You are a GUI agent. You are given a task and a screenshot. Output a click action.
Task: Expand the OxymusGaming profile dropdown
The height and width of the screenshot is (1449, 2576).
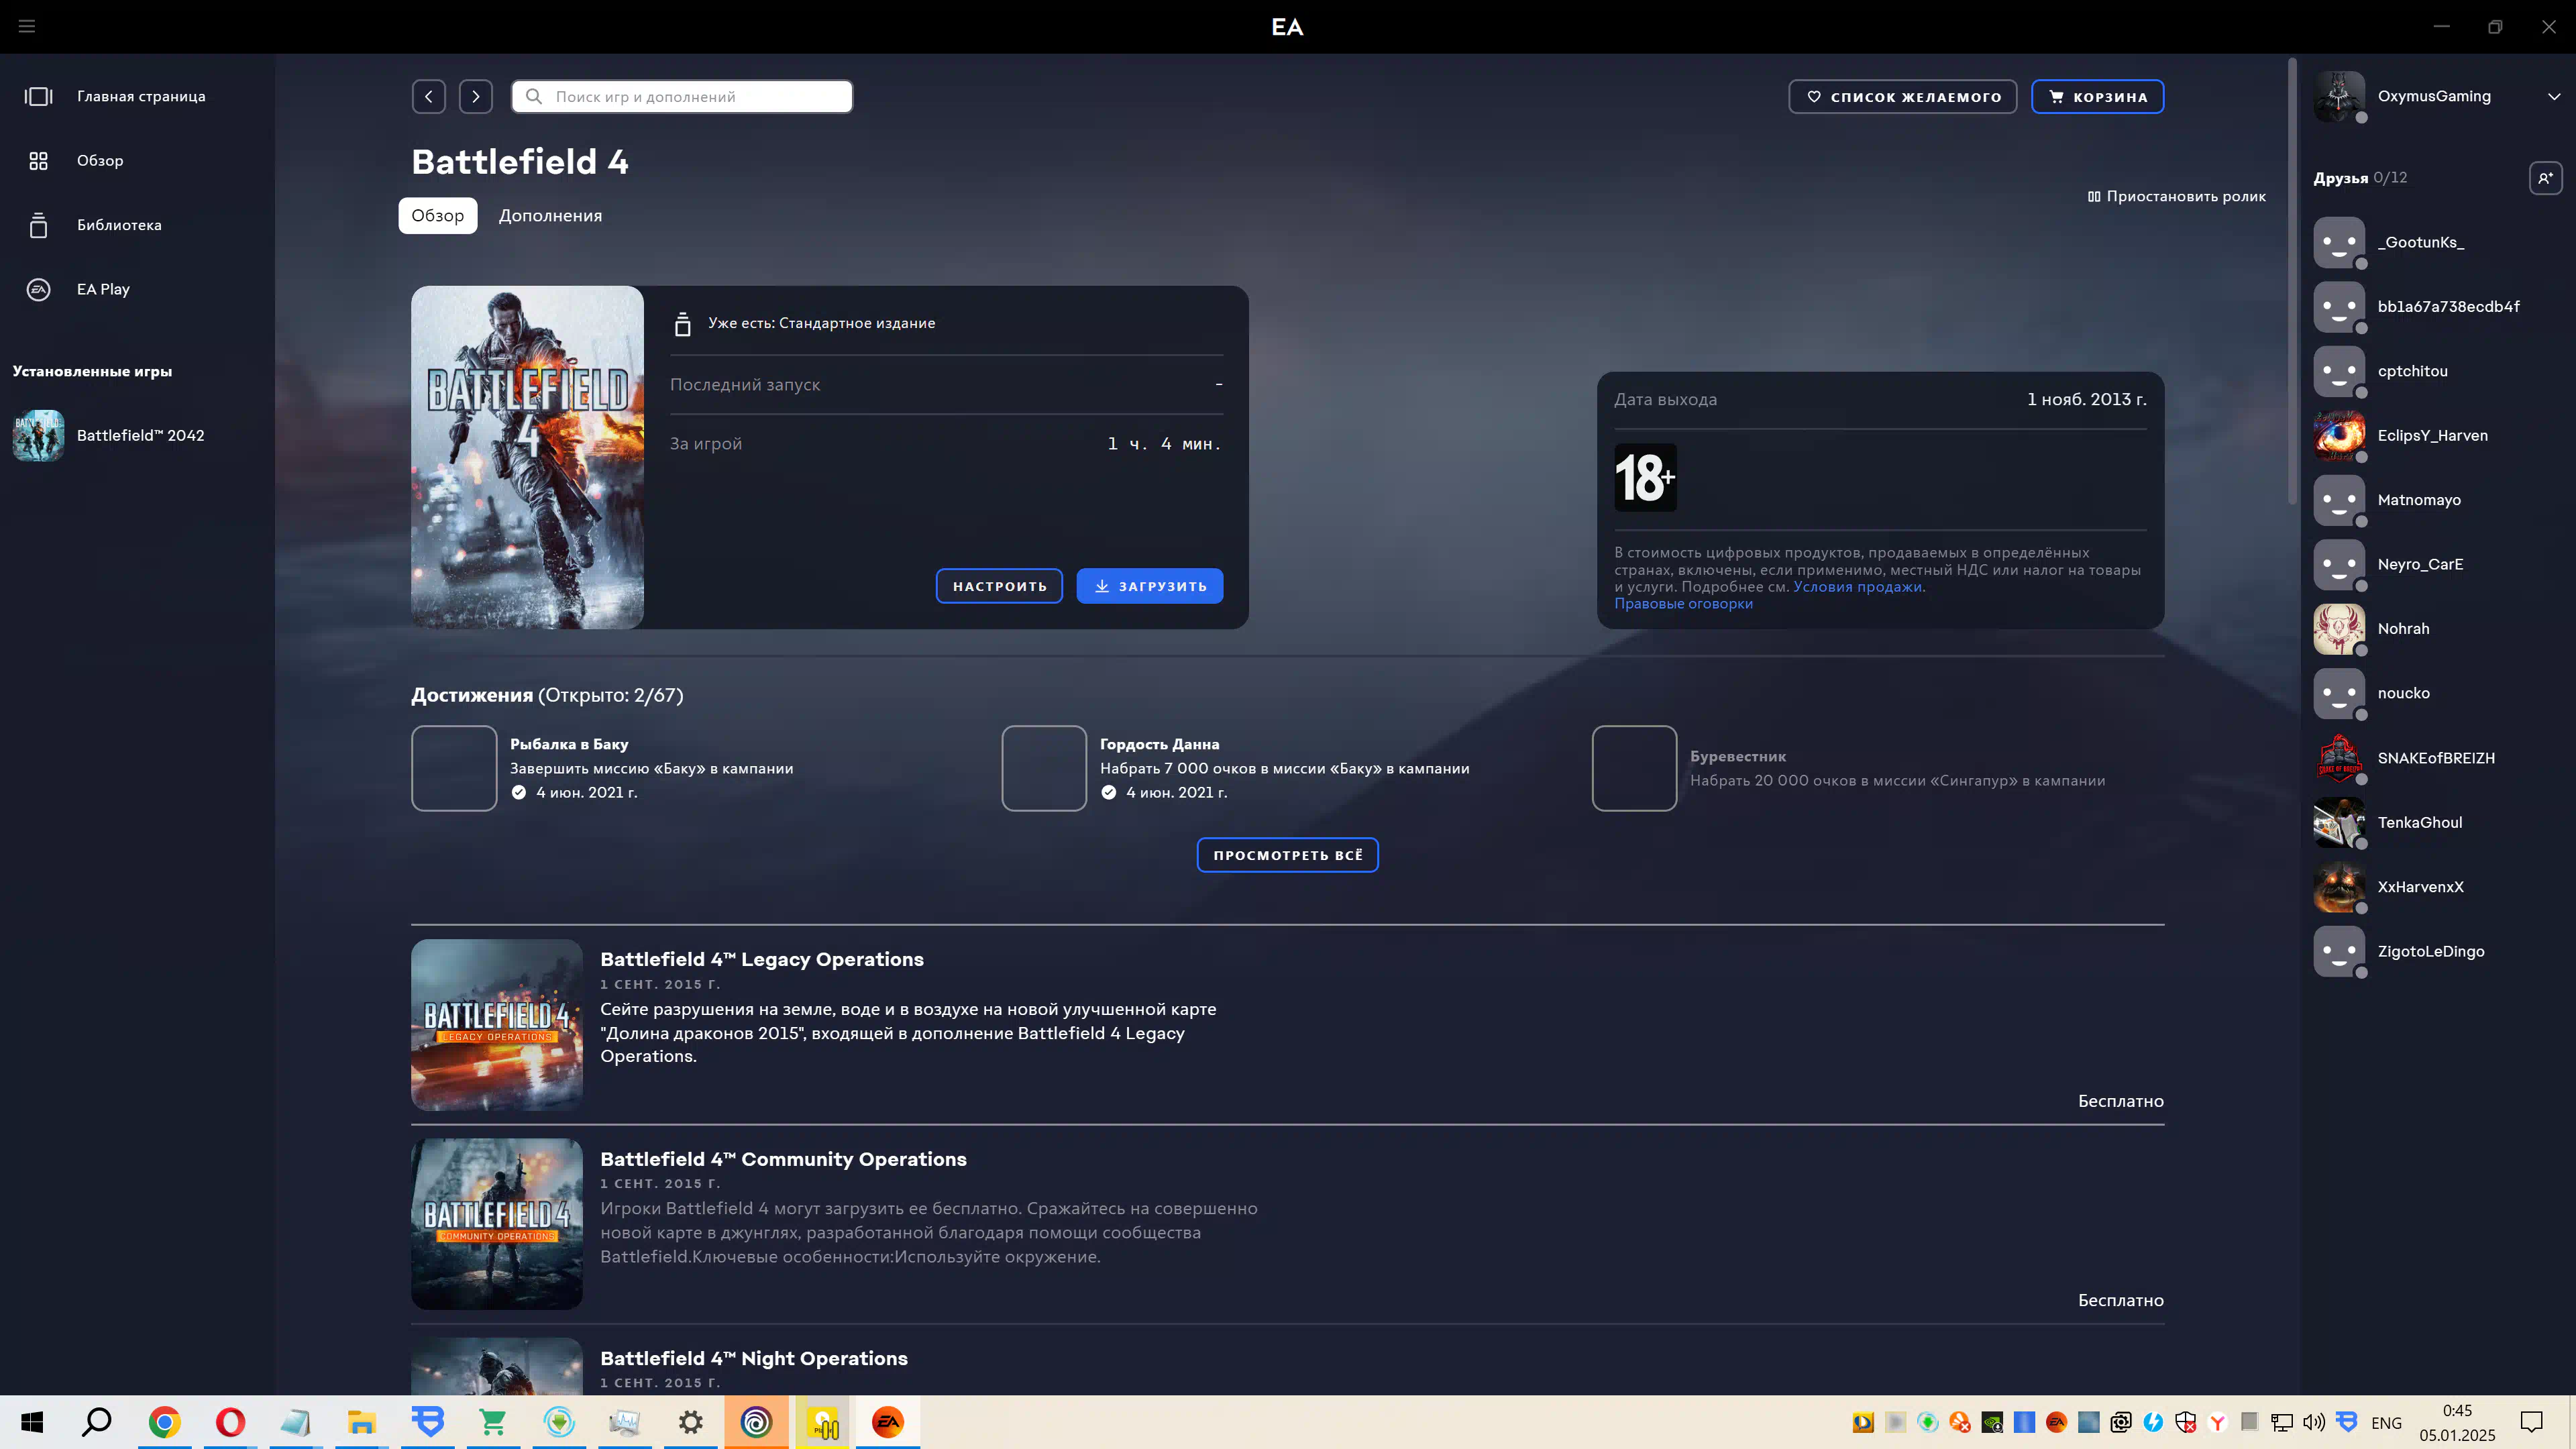coord(2553,96)
